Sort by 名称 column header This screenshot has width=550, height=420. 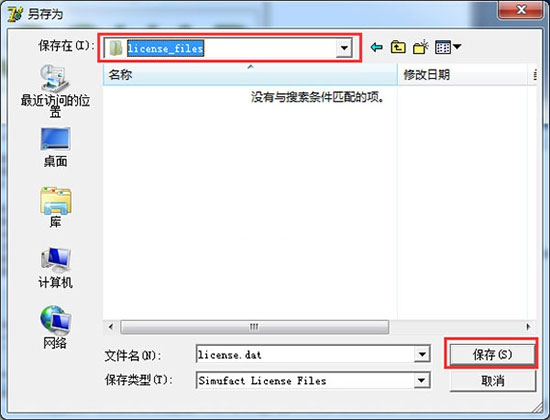250,75
